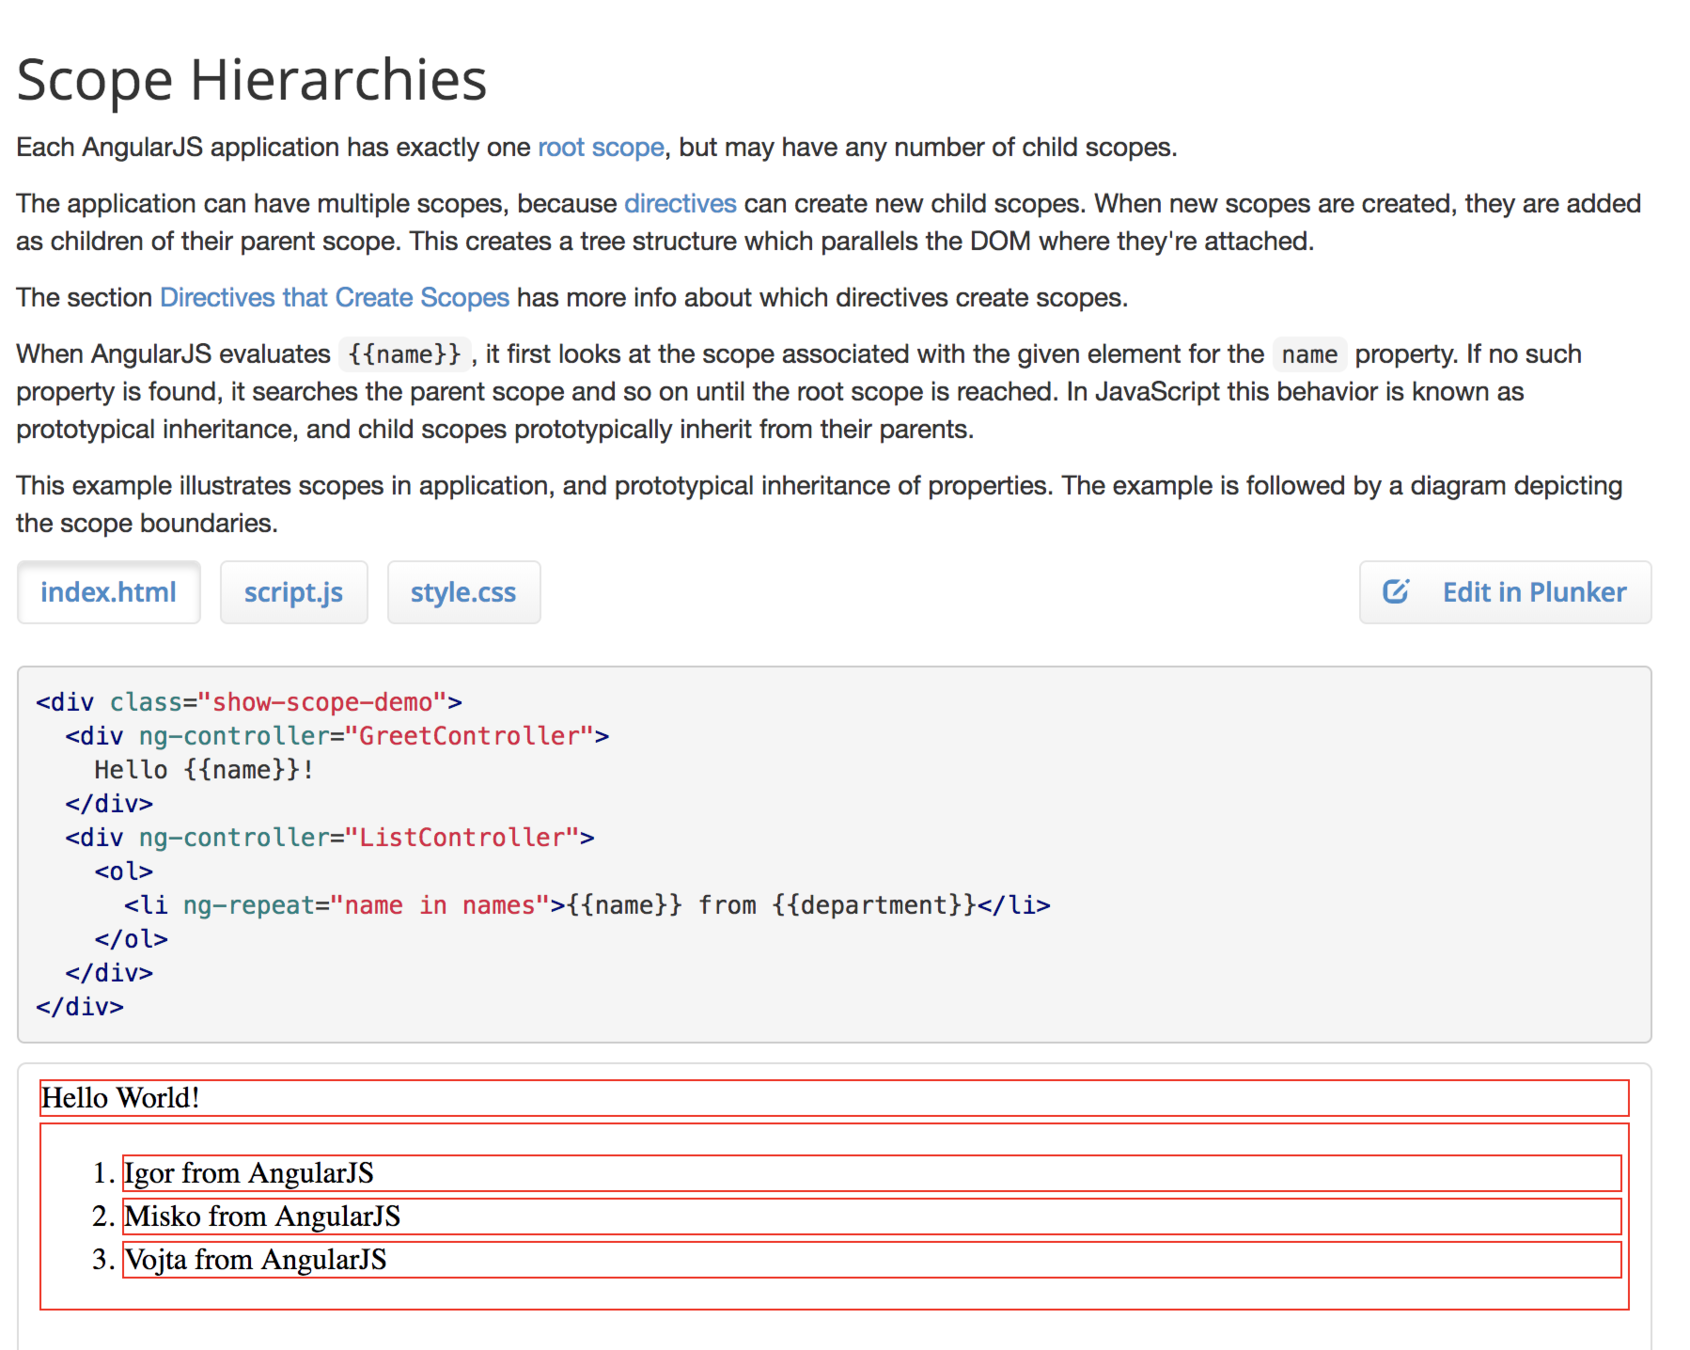
Task: Click the inline name code word
Action: (x=1309, y=354)
